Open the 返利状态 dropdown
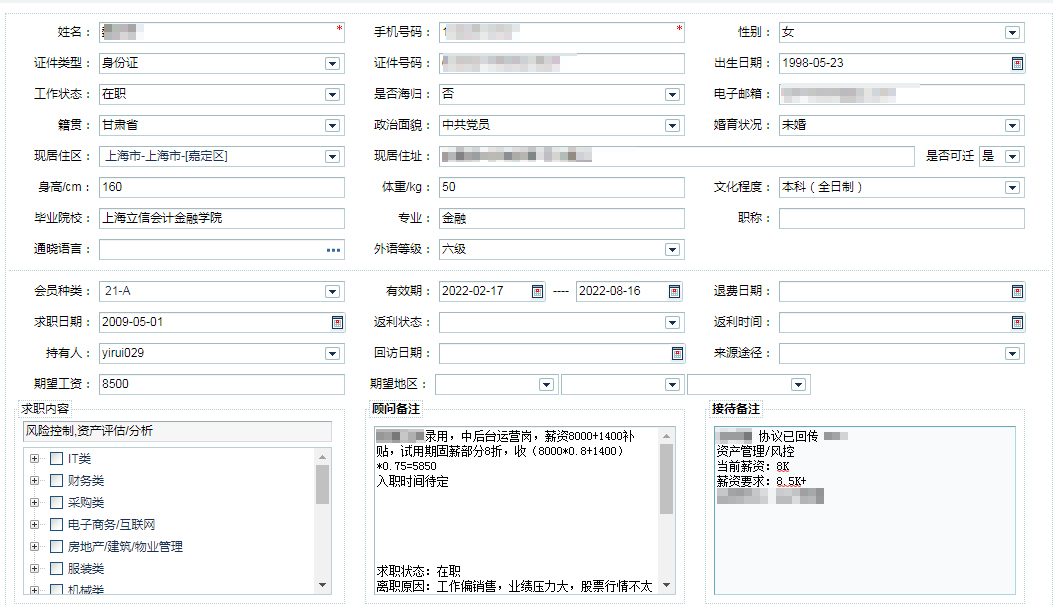 [672, 322]
